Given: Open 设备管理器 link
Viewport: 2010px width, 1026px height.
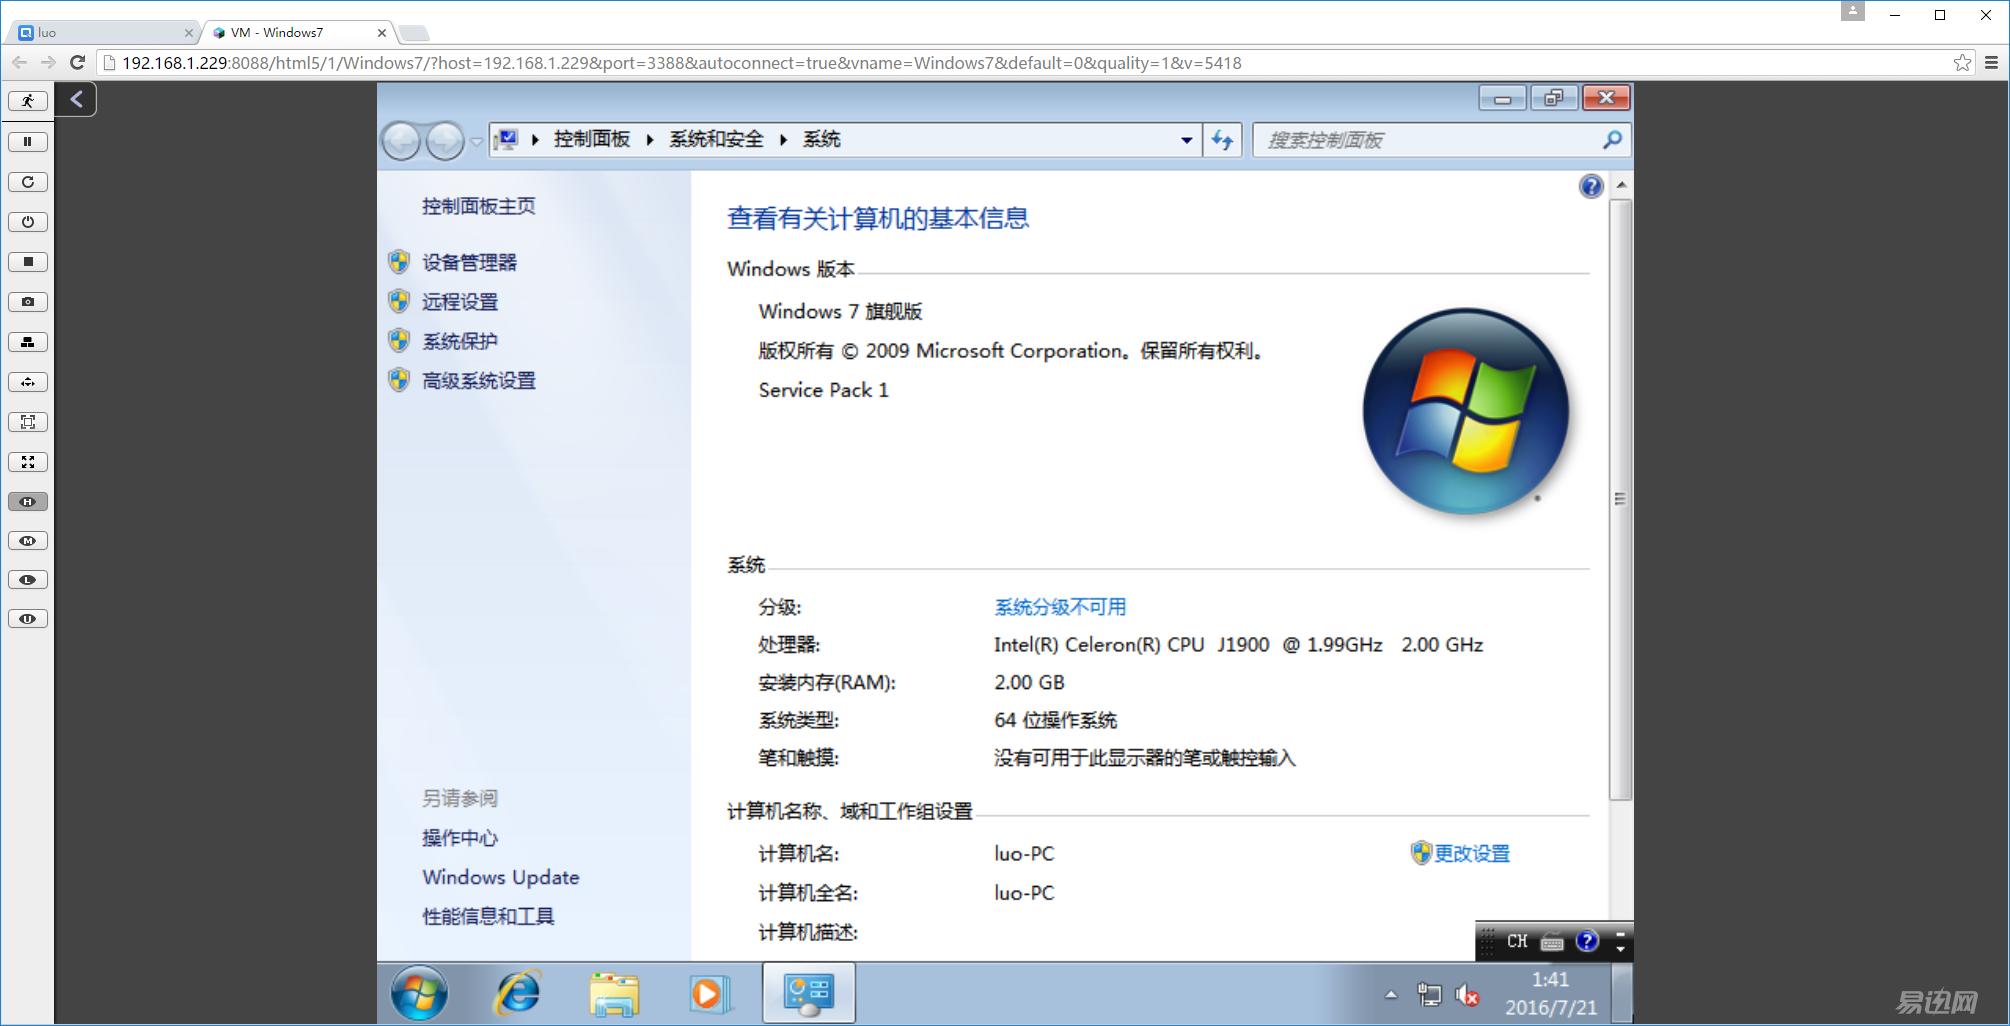Looking at the screenshot, I should click(469, 262).
